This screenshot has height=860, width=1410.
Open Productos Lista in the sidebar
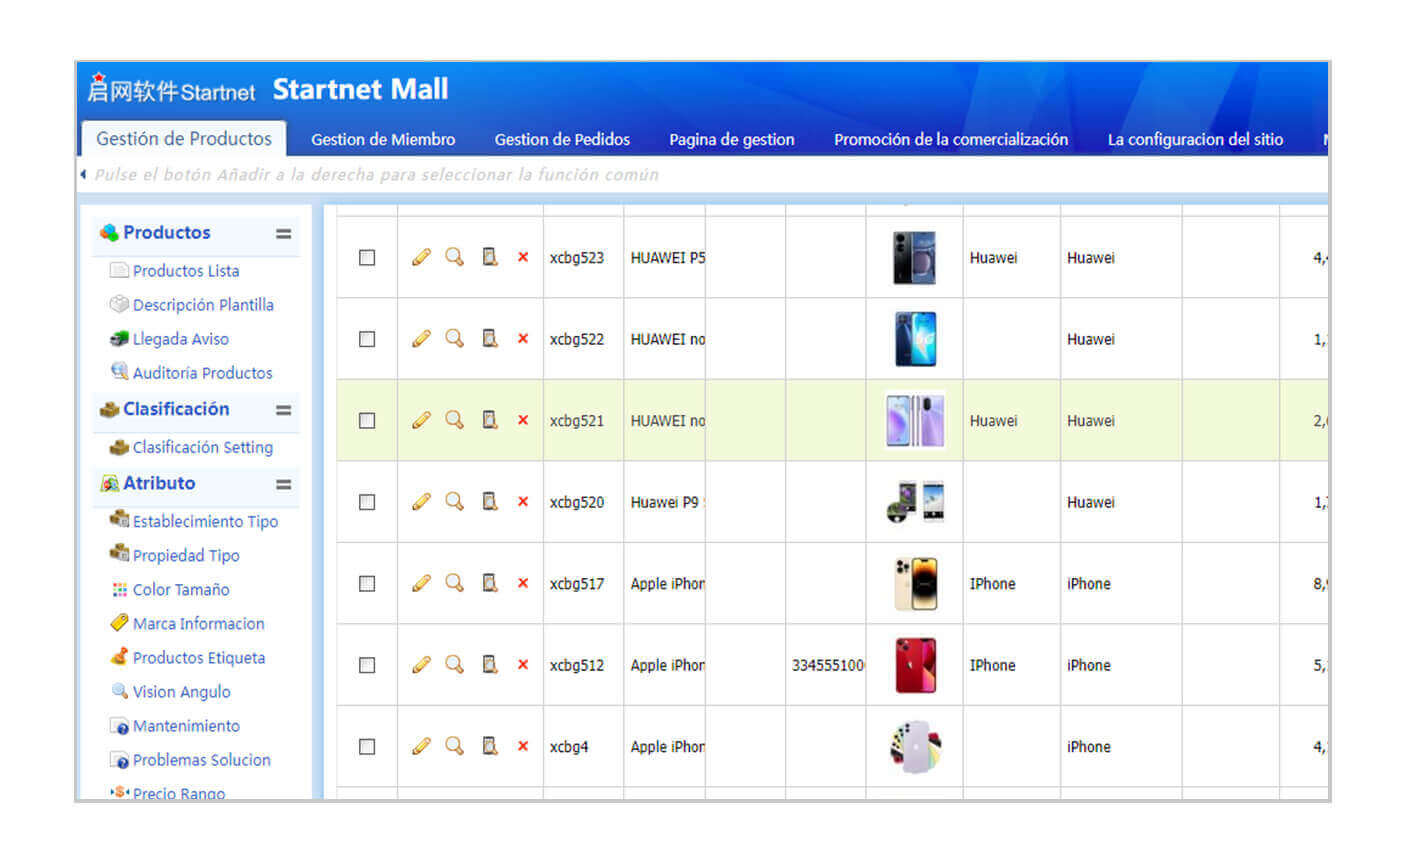[186, 271]
